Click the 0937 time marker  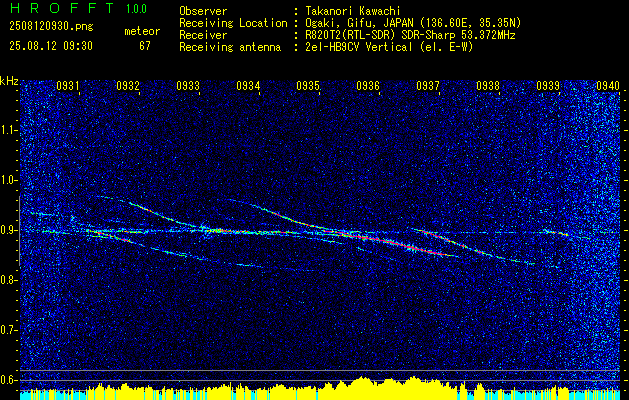[428, 86]
